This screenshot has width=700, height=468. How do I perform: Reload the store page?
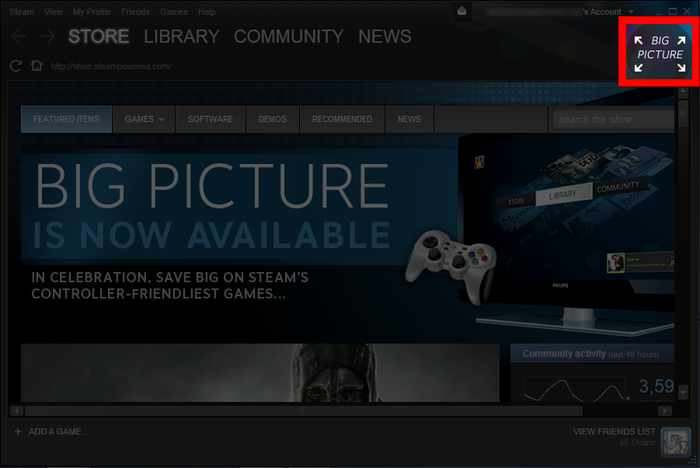coord(16,66)
